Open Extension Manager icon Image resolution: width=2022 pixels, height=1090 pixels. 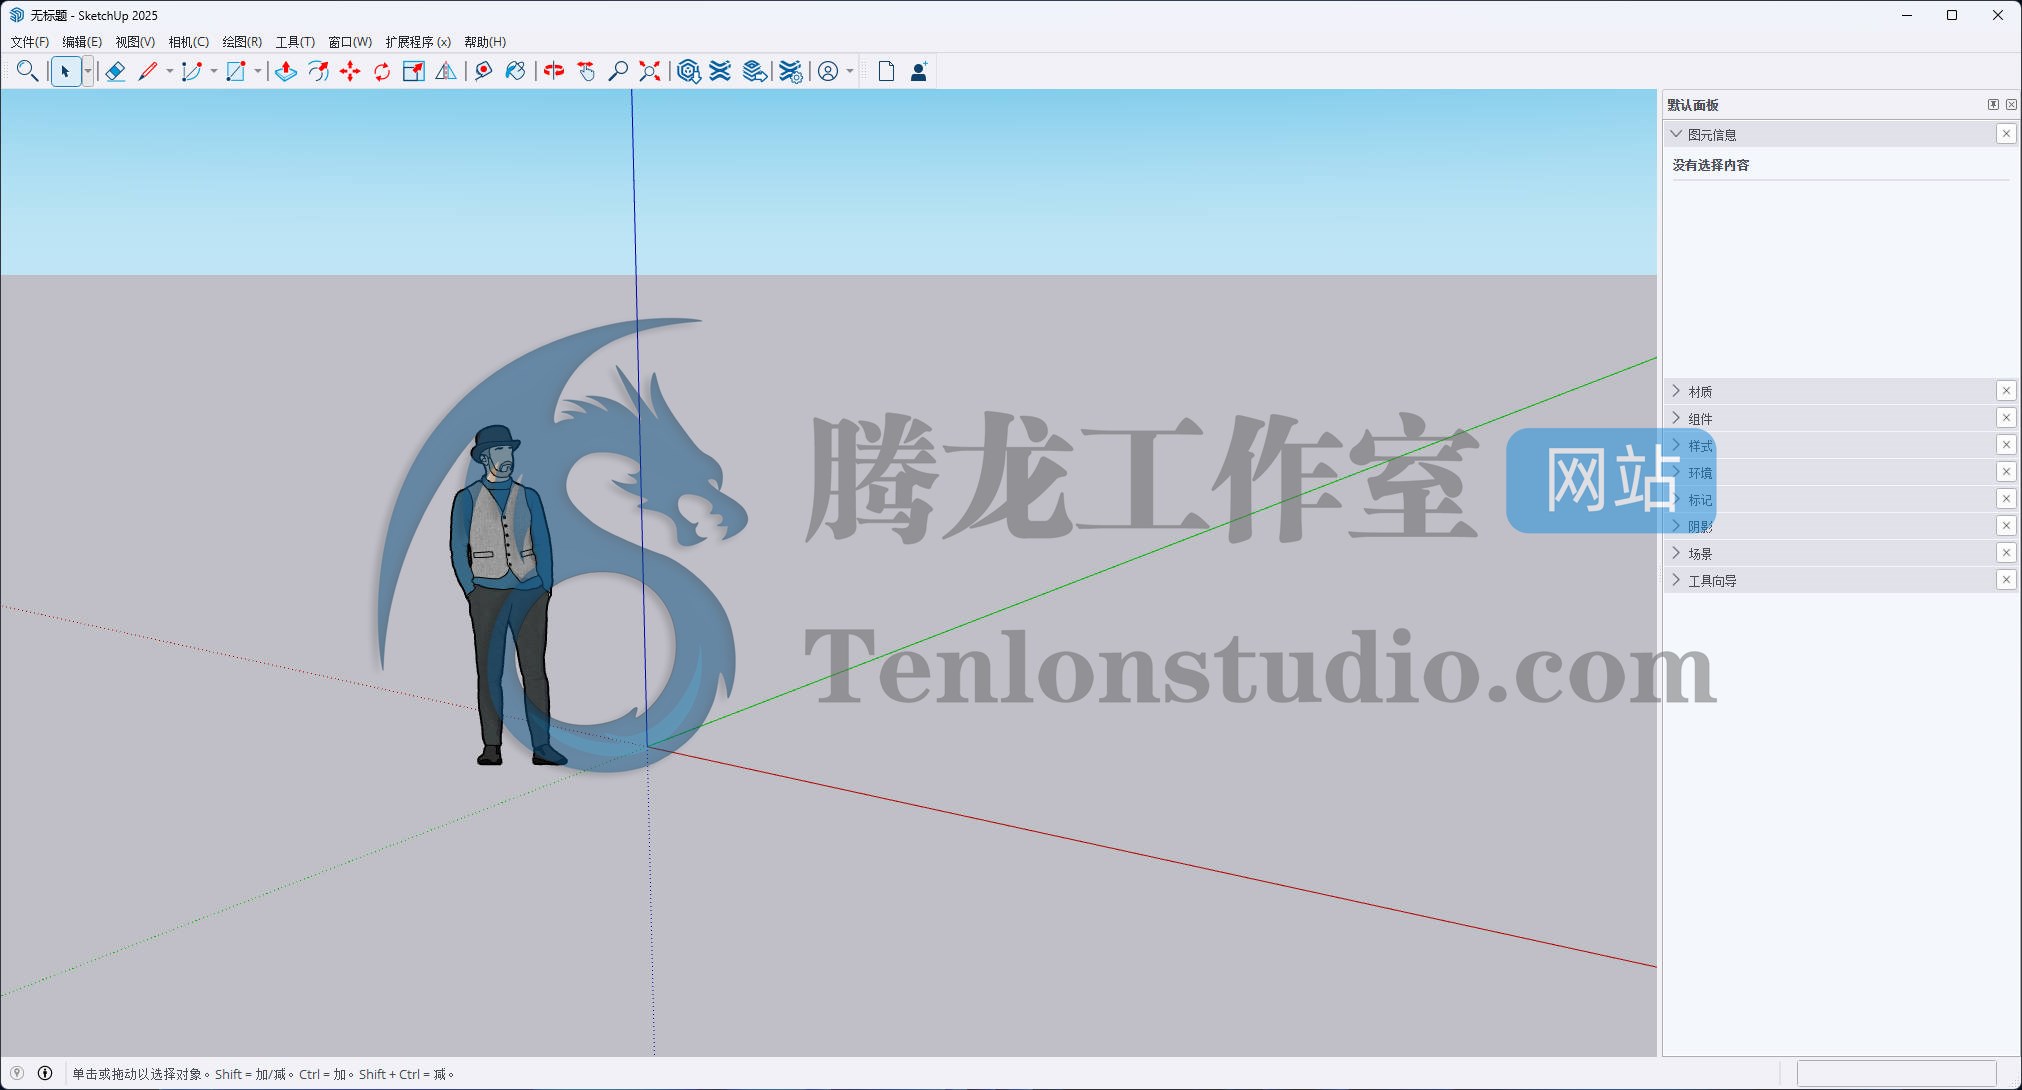tap(790, 71)
